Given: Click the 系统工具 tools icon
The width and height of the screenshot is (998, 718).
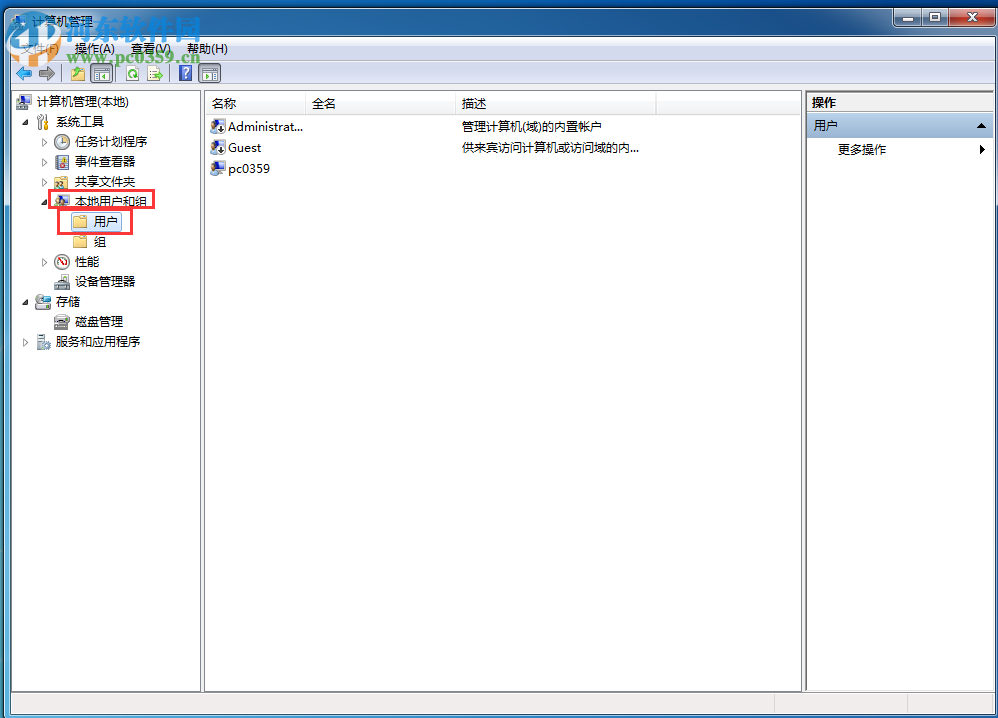Looking at the screenshot, I should click(x=43, y=122).
